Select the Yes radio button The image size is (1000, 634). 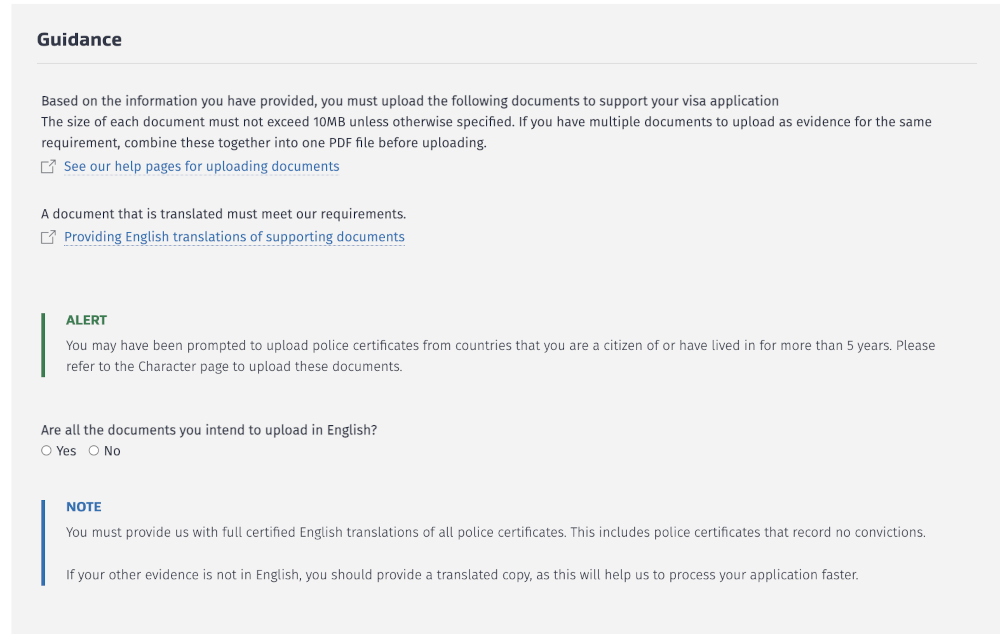coord(46,451)
